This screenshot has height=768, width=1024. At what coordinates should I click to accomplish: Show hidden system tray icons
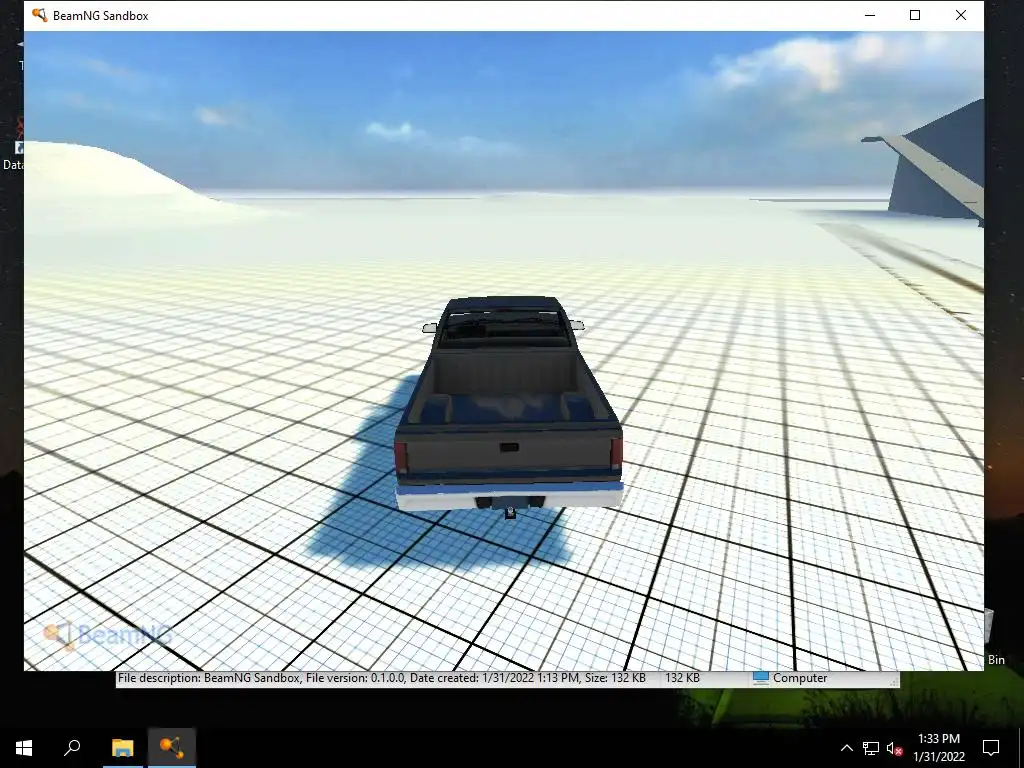coord(846,748)
